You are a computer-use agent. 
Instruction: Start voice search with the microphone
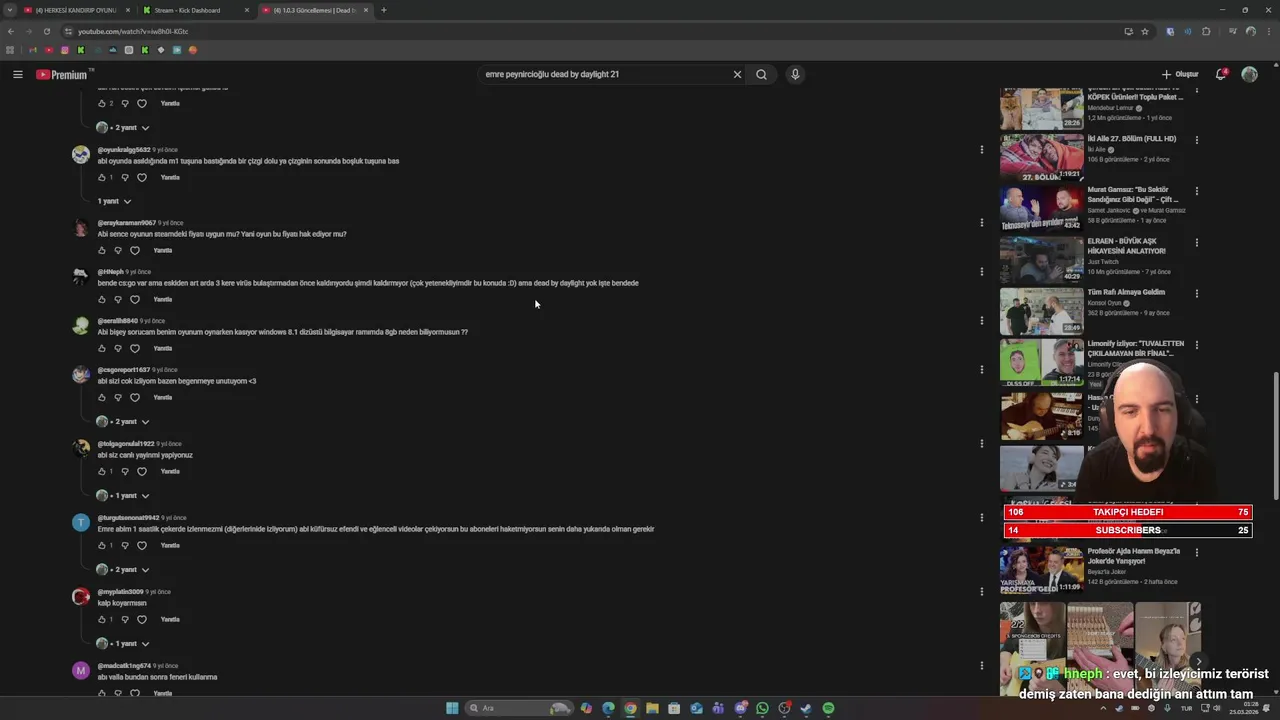click(795, 74)
